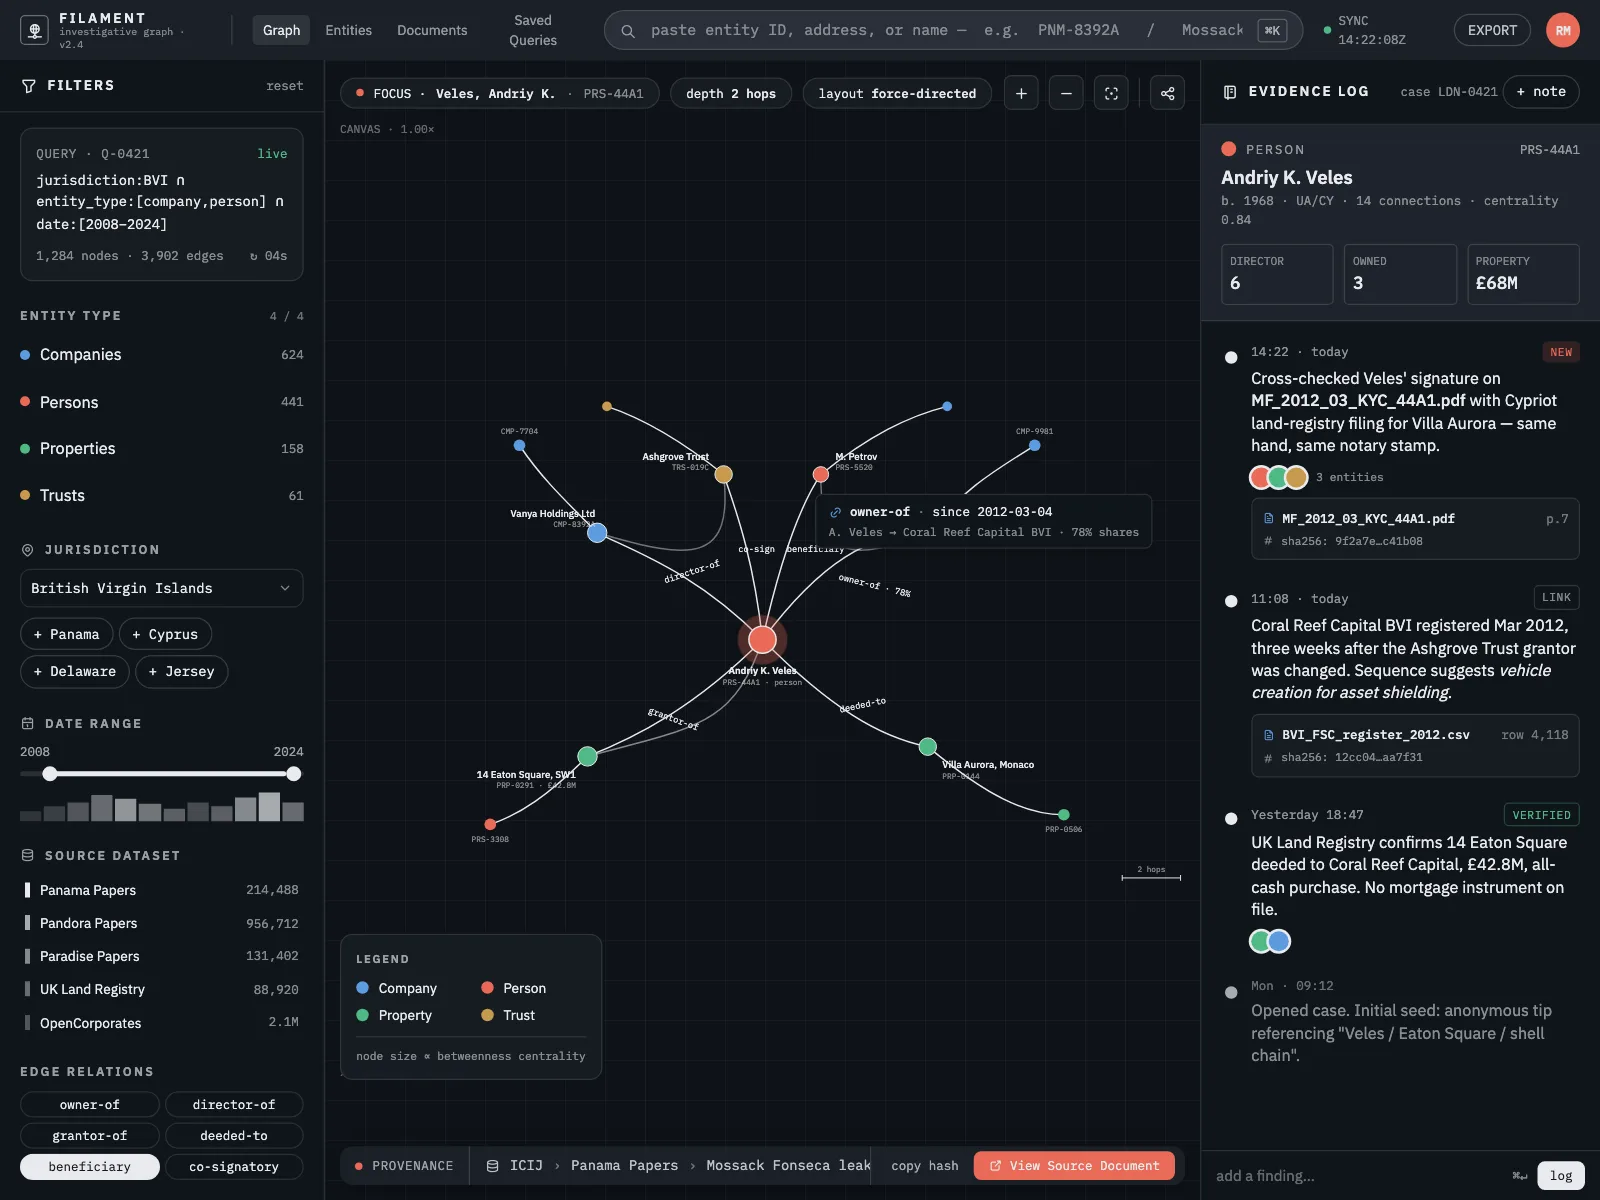The height and width of the screenshot is (1200, 1600).
Task: Expand the Pandora Papers source dataset
Action: (x=162, y=923)
